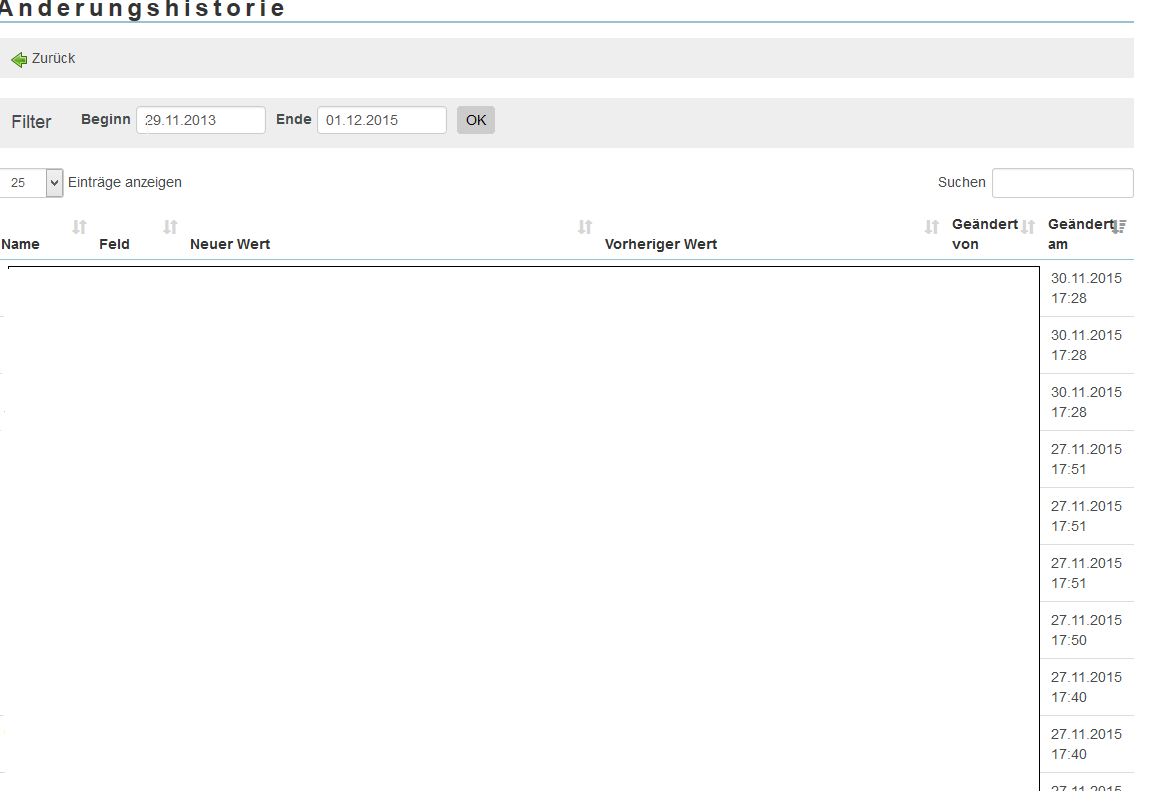Click the Name column header
The image size is (1156, 791).
click(21, 244)
